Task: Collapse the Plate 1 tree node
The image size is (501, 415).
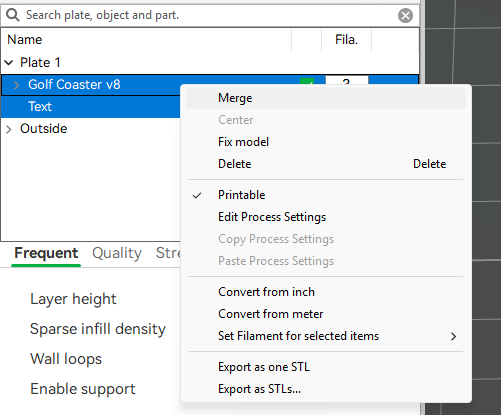Action: (9, 62)
